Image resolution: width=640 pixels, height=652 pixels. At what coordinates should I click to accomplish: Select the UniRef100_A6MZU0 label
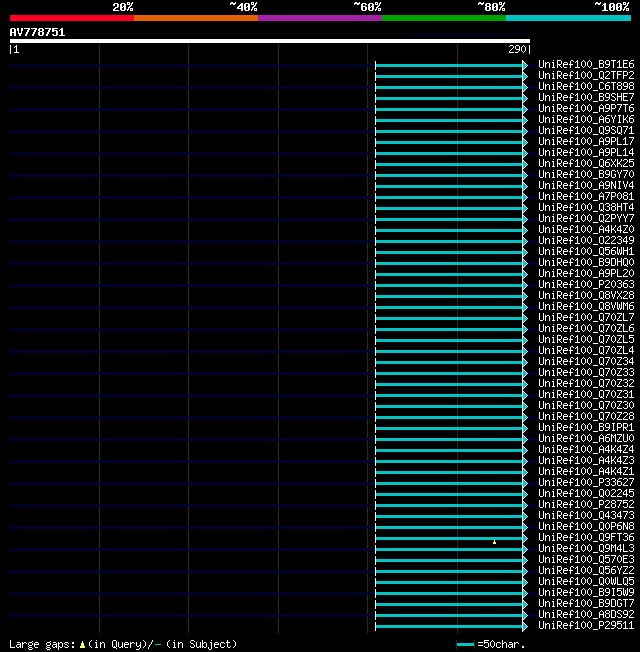click(586, 439)
